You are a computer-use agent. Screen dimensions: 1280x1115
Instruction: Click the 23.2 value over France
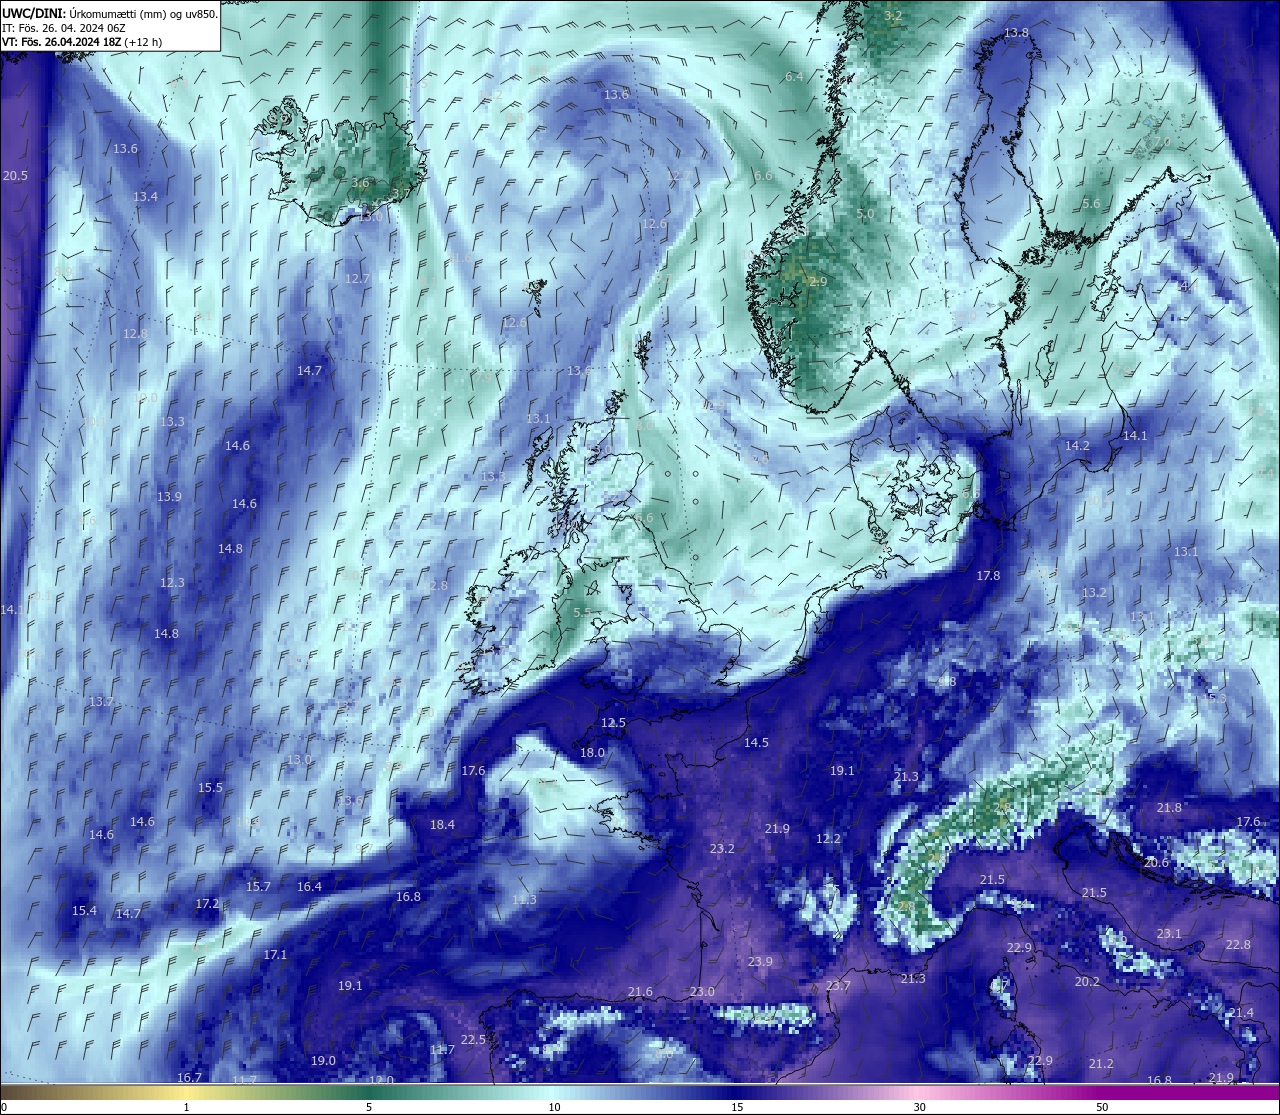coord(722,849)
